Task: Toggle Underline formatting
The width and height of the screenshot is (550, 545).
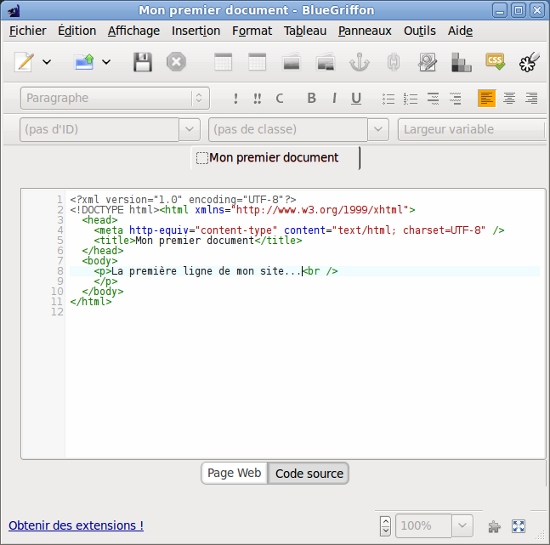Action: (x=356, y=99)
